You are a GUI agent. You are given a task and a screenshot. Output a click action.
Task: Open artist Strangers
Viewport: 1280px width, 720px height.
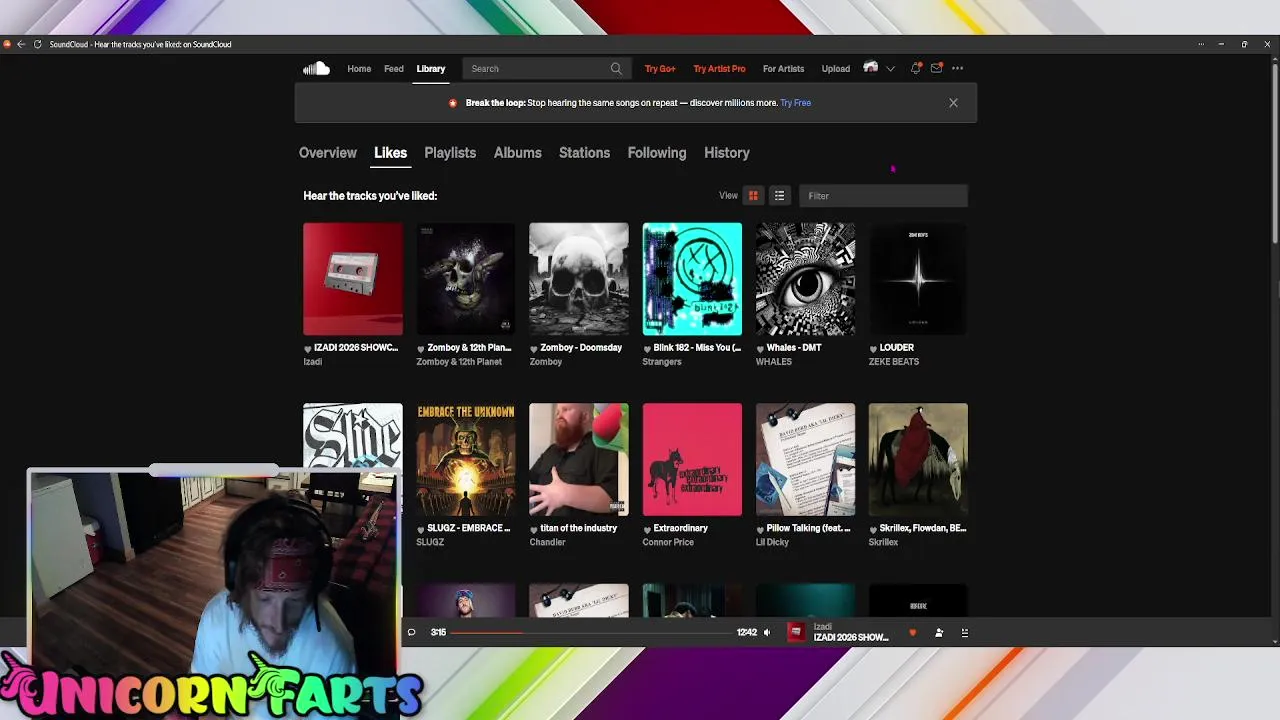(662, 362)
